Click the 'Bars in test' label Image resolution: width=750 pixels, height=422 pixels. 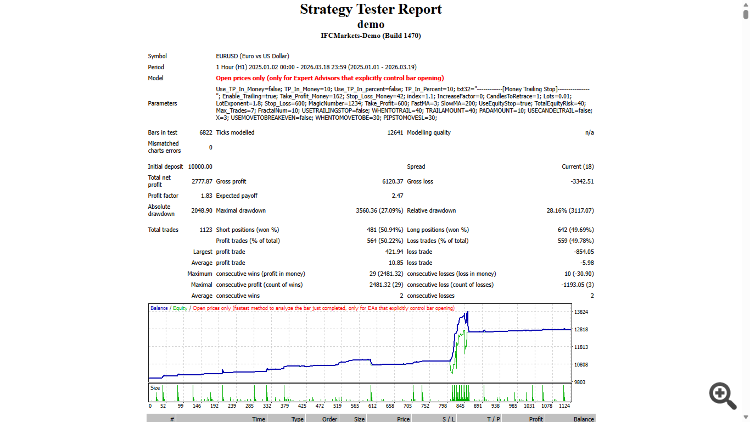162,133
